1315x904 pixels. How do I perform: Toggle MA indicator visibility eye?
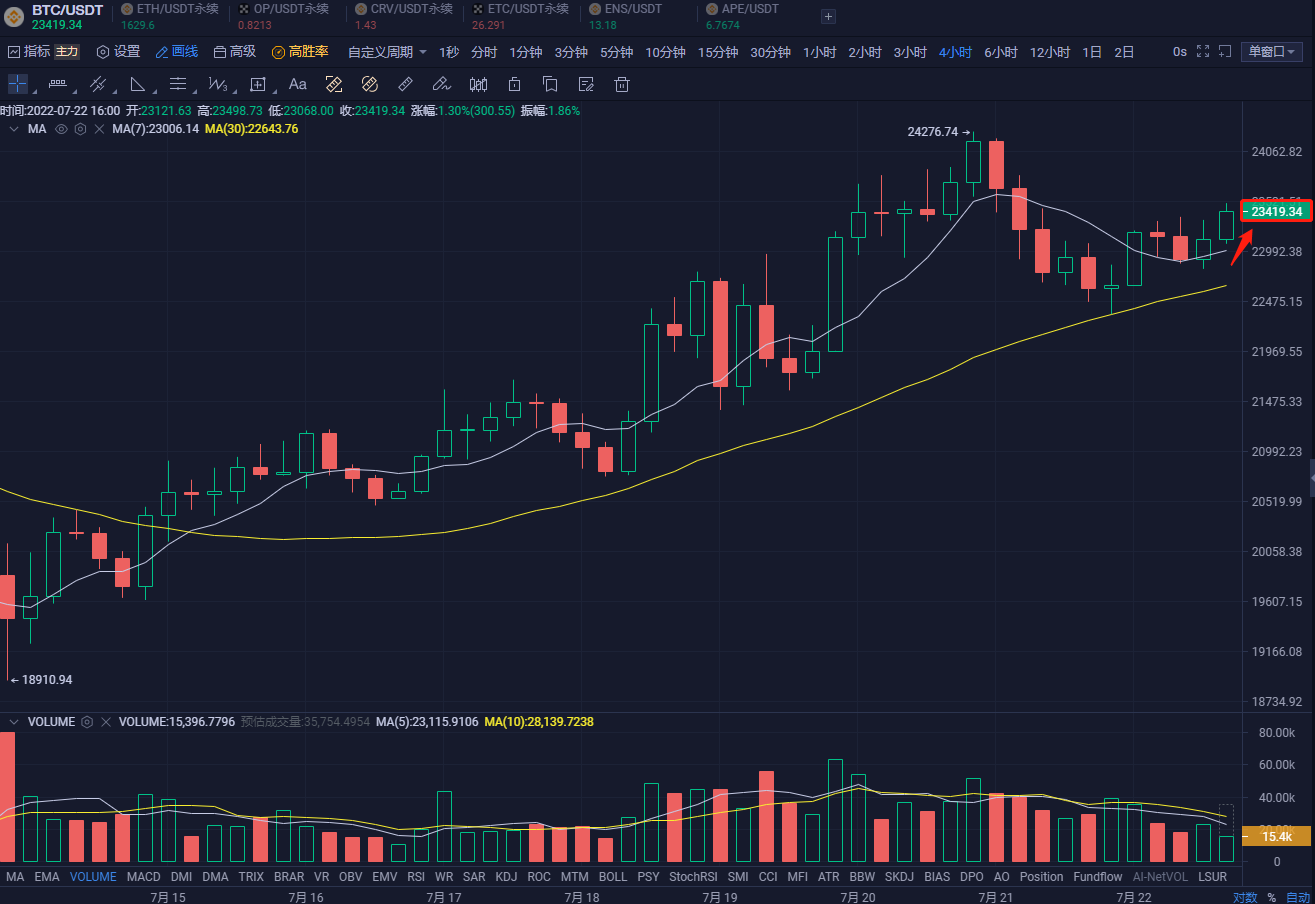pyautogui.click(x=61, y=129)
